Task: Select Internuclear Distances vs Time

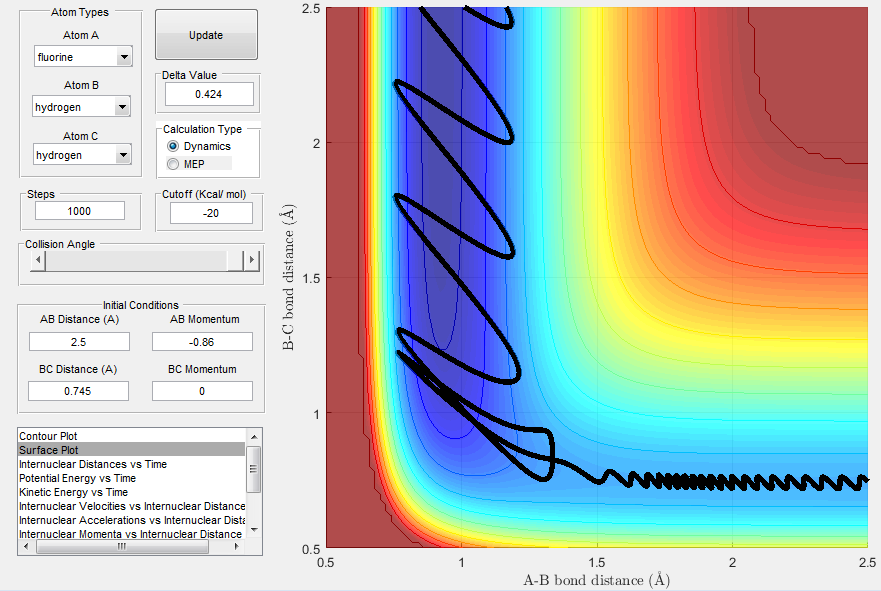Action: (131, 464)
